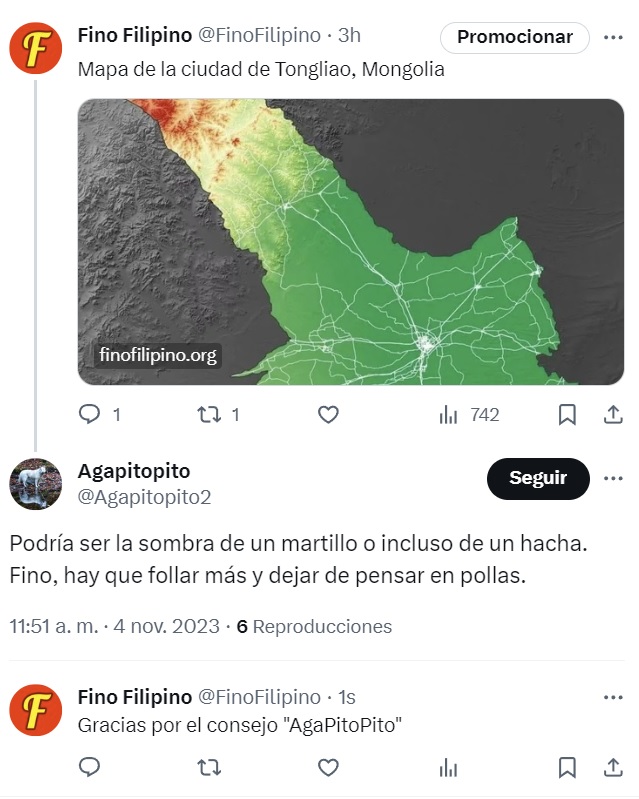
Task: Retweet the Tongliao map post
Action: [x=209, y=414]
